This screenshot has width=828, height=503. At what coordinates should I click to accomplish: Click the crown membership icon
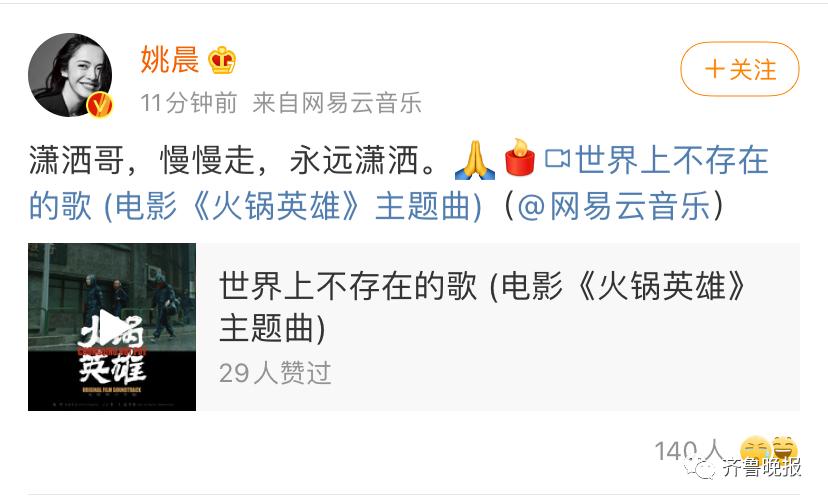222,60
